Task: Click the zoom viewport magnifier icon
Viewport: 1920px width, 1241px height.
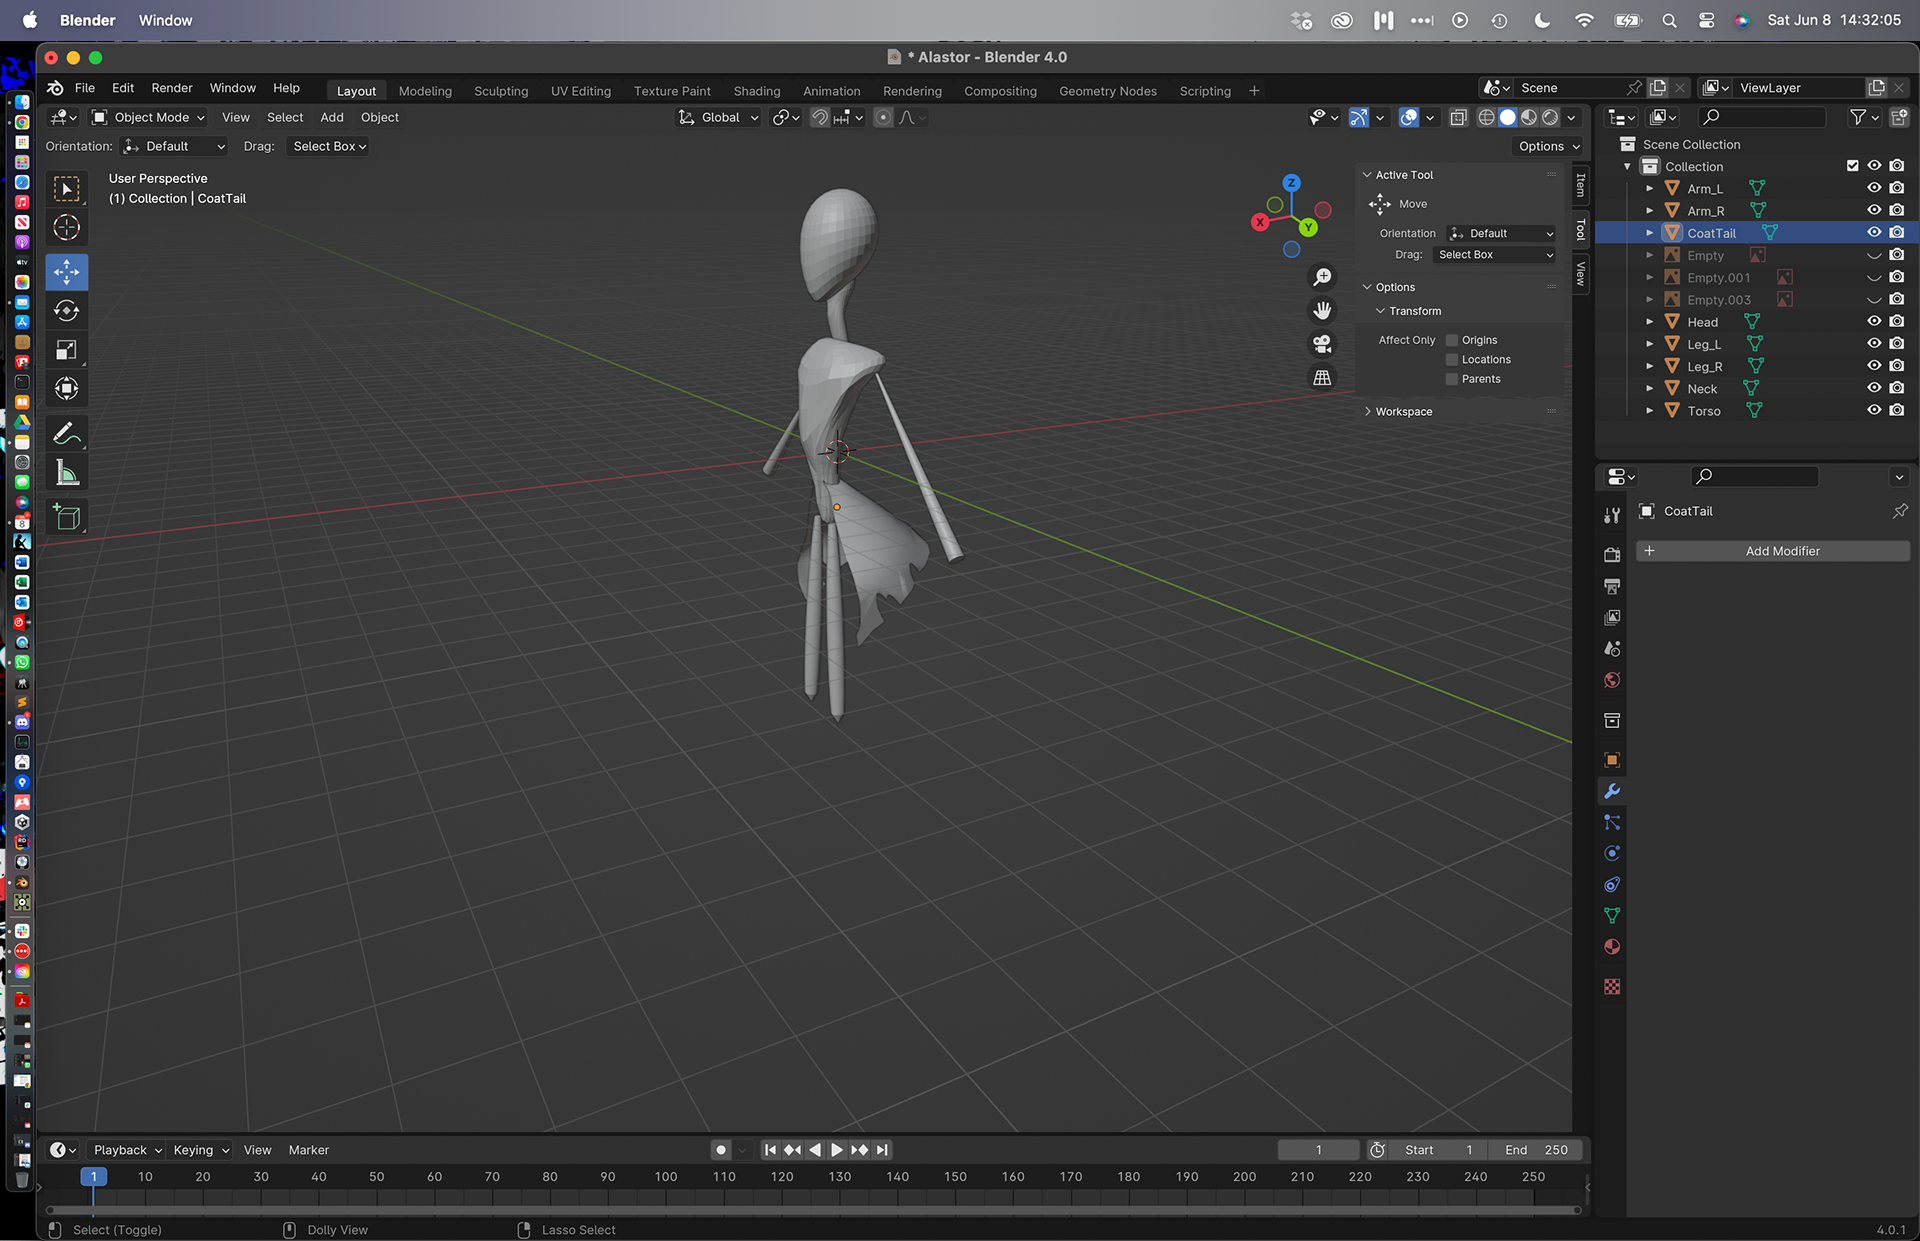Action: point(1322,277)
